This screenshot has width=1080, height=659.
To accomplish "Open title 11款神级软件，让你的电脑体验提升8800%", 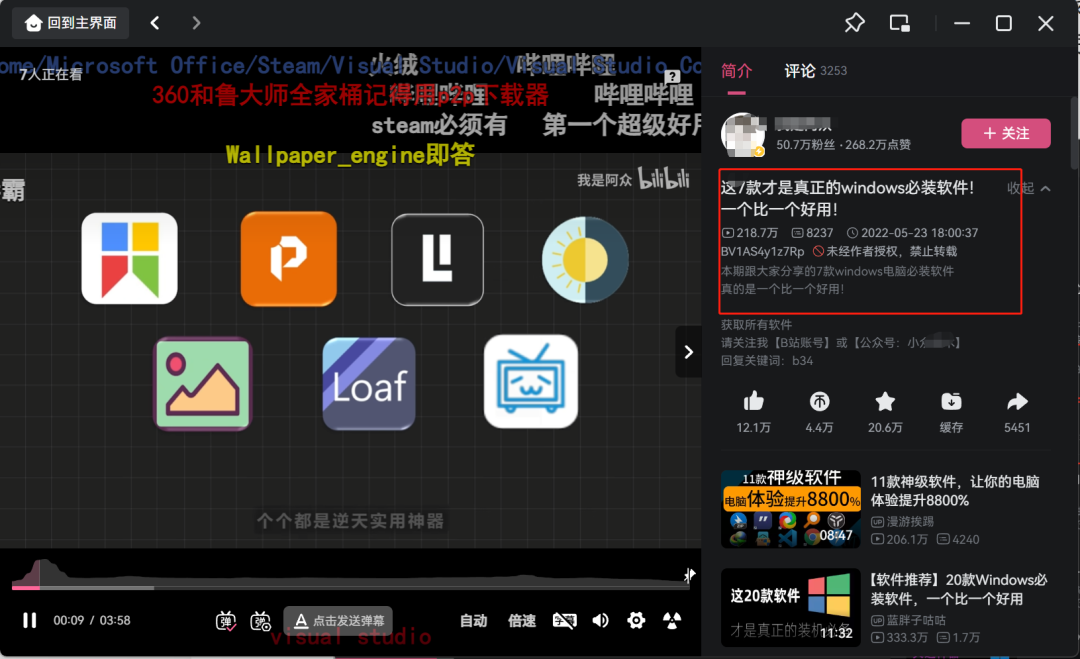I will tap(955, 491).
